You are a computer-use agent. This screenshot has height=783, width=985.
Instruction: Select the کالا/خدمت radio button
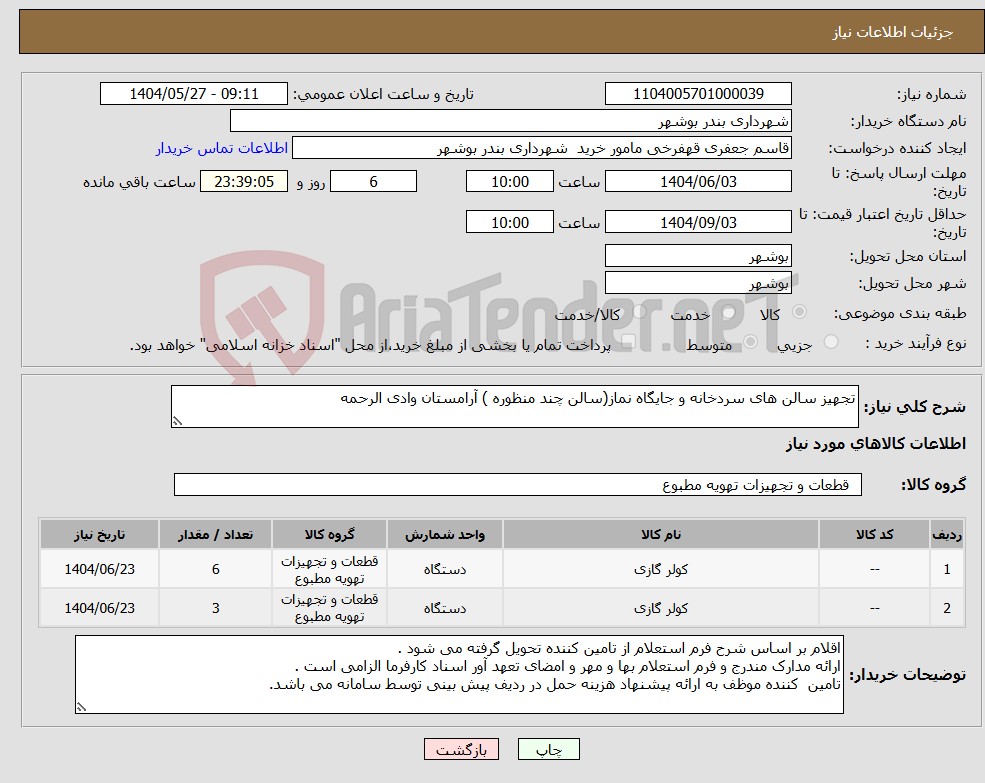[639, 312]
